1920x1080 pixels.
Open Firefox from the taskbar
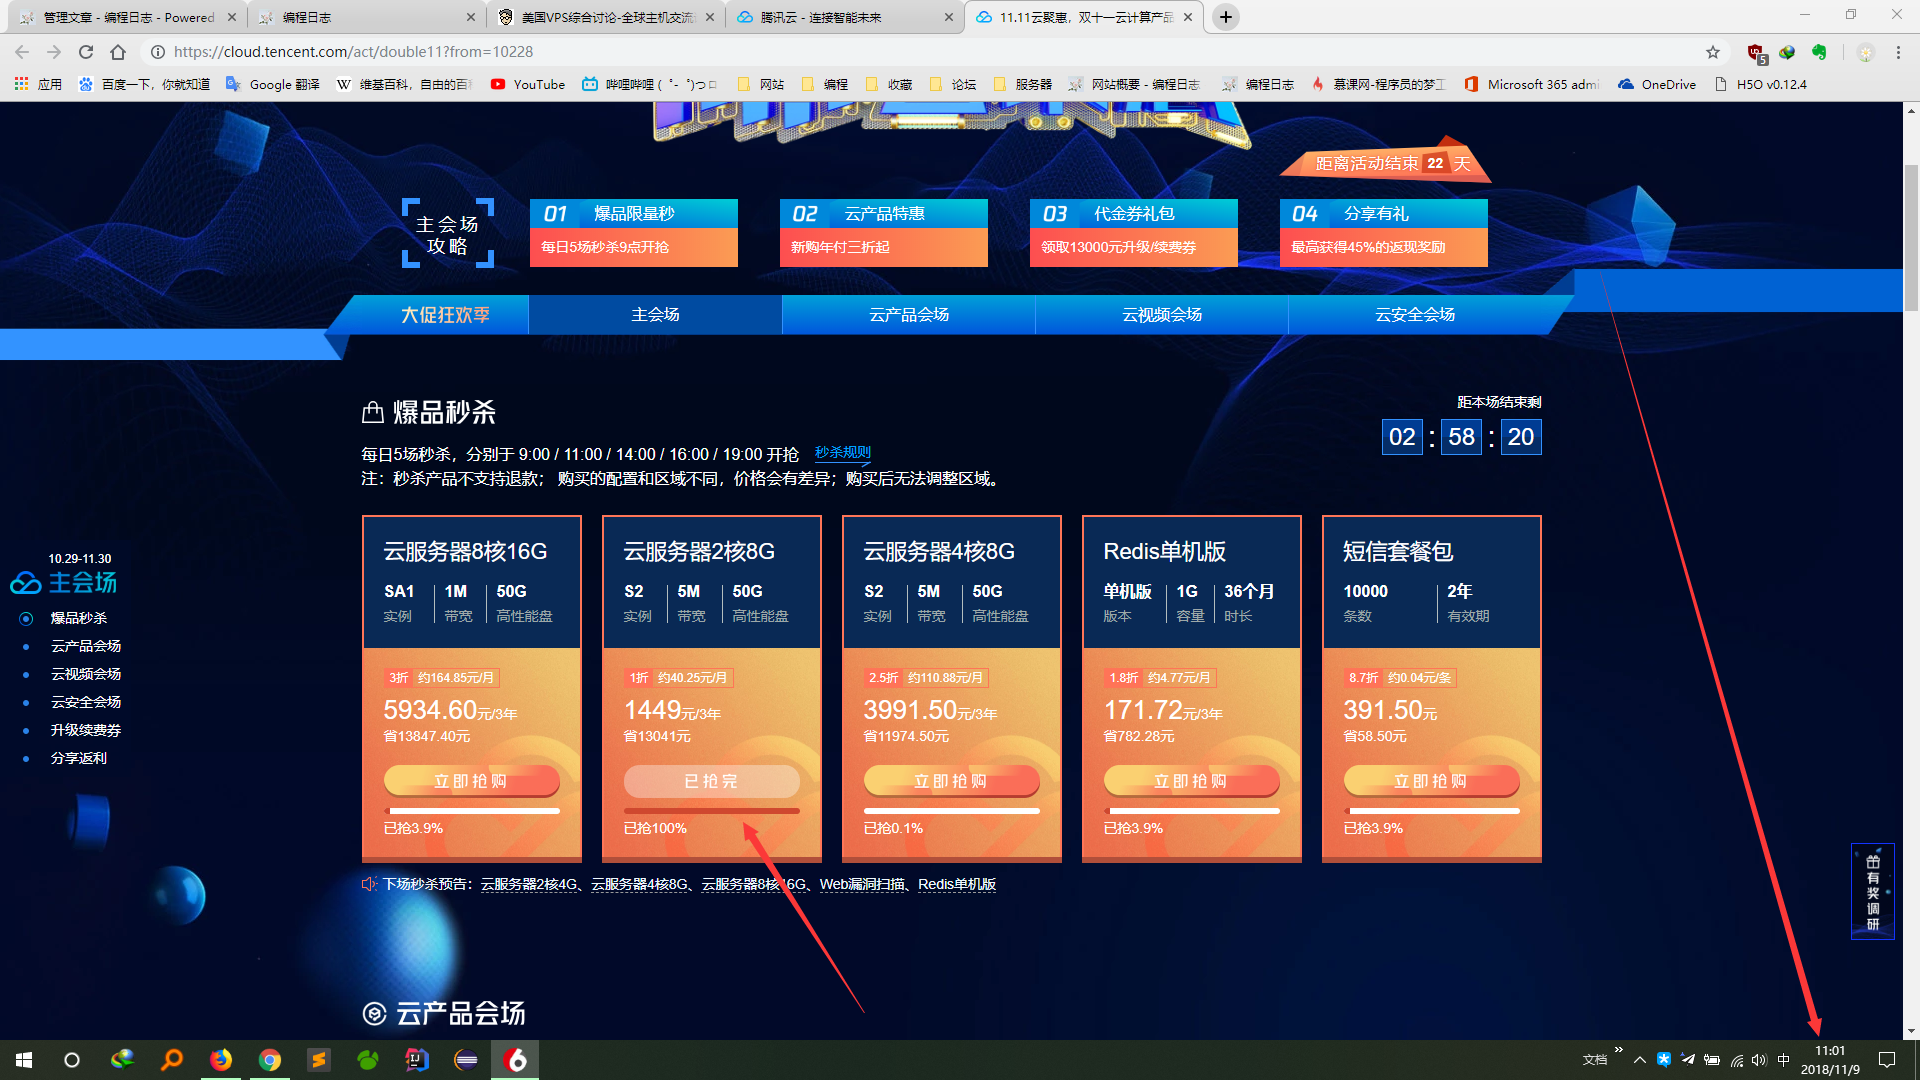point(220,1060)
